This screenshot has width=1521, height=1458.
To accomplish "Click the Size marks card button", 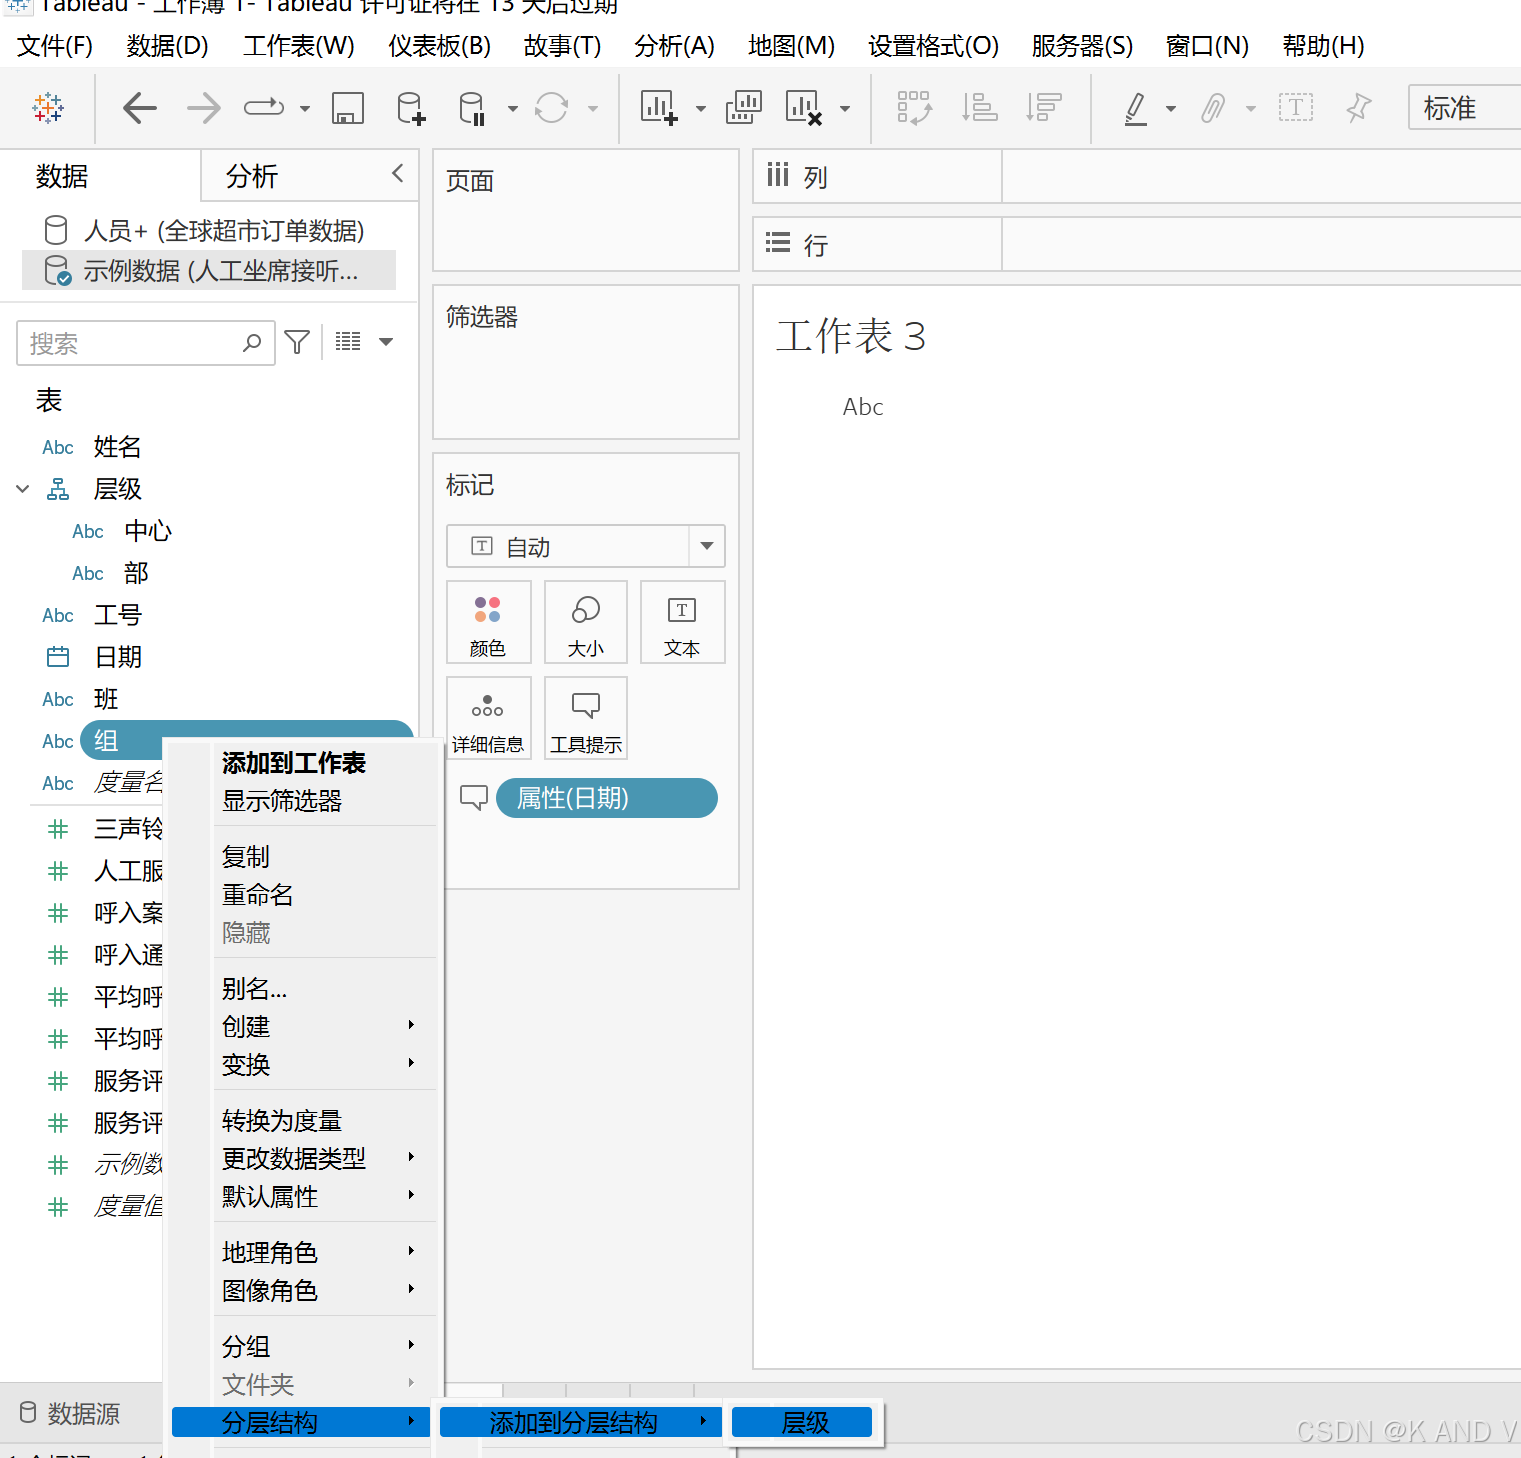I will [586, 622].
